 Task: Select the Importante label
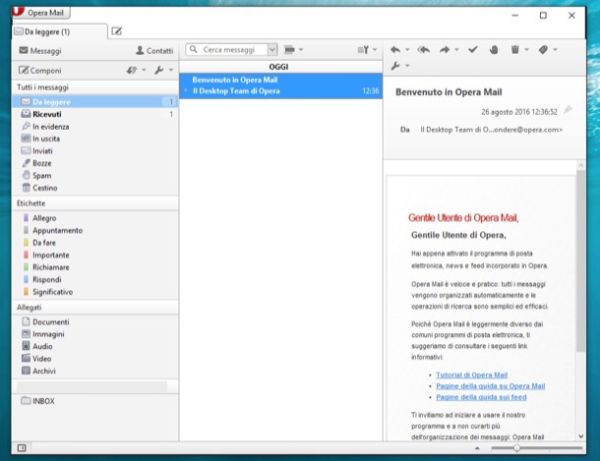pyautogui.click(x=51, y=255)
